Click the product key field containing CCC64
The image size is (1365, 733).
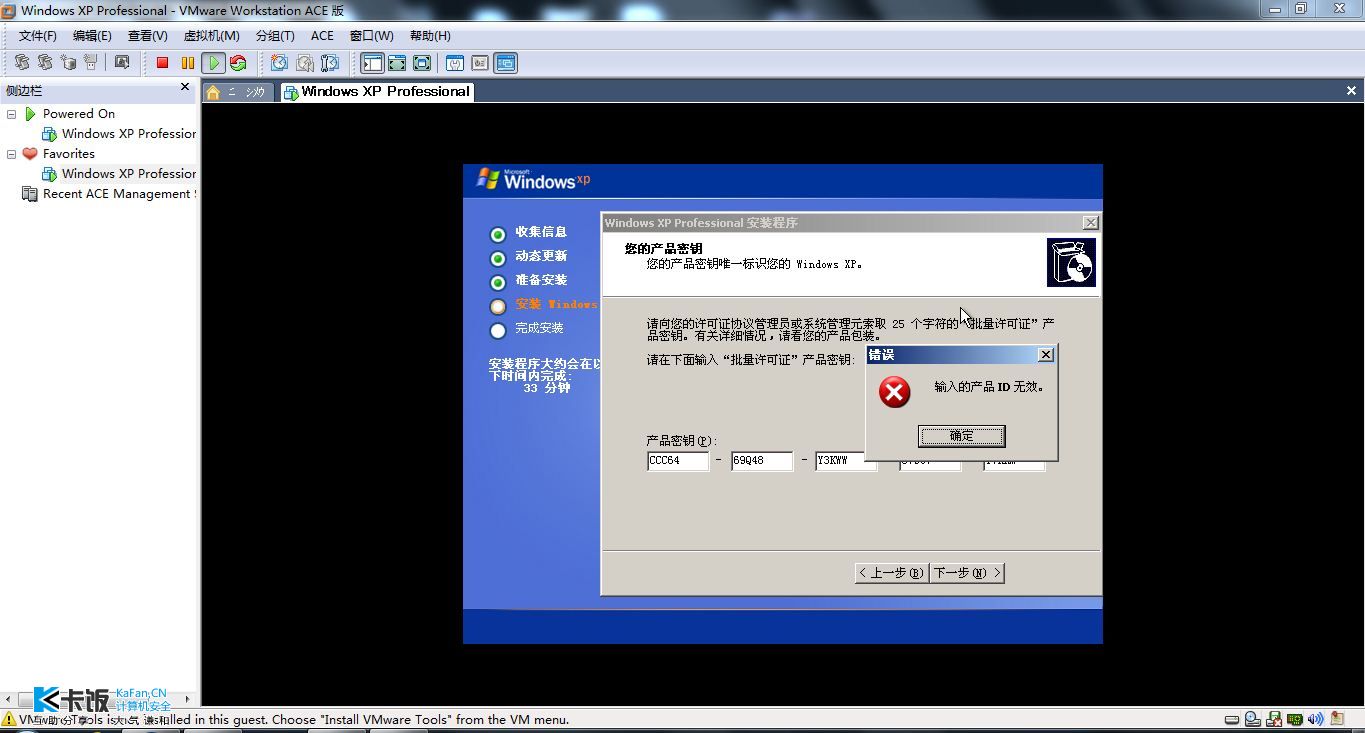click(x=678, y=461)
